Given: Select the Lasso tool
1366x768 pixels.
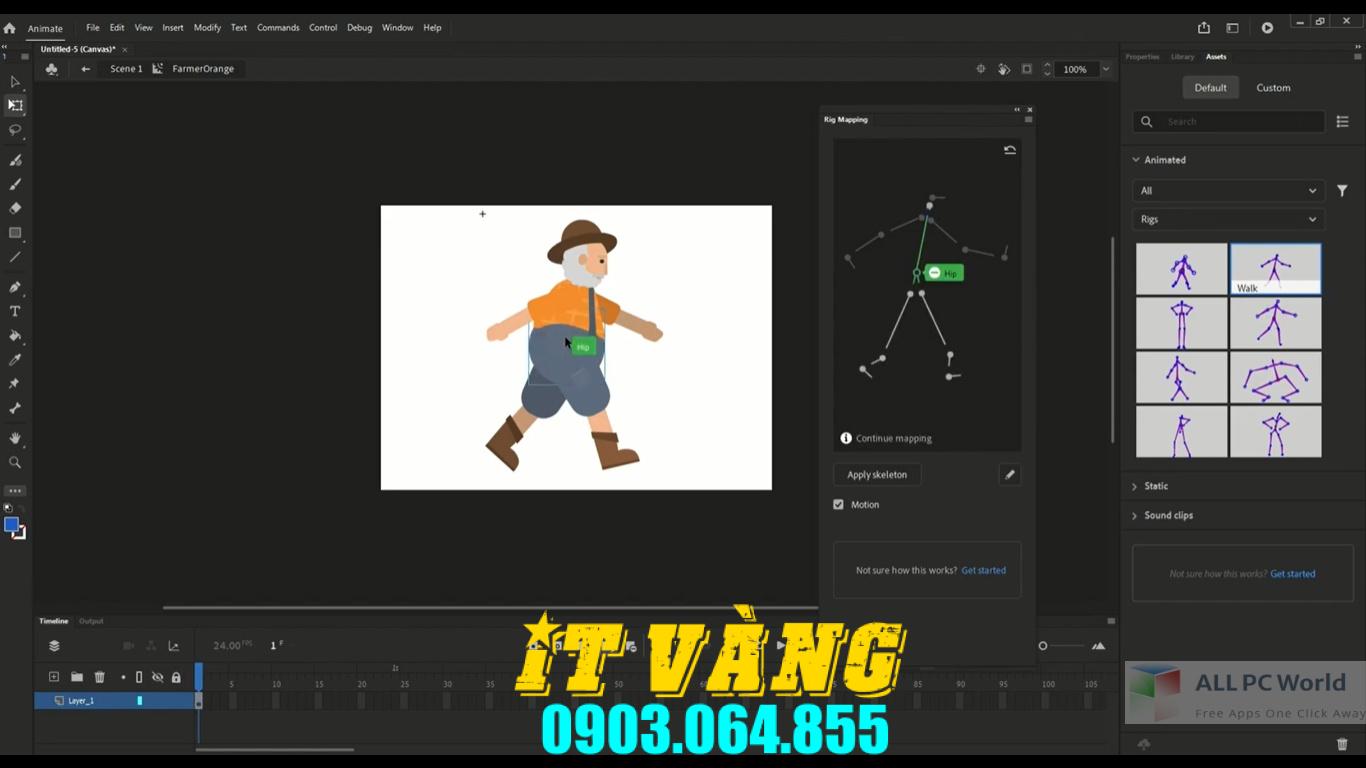Looking at the screenshot, I should pos(14,131).
